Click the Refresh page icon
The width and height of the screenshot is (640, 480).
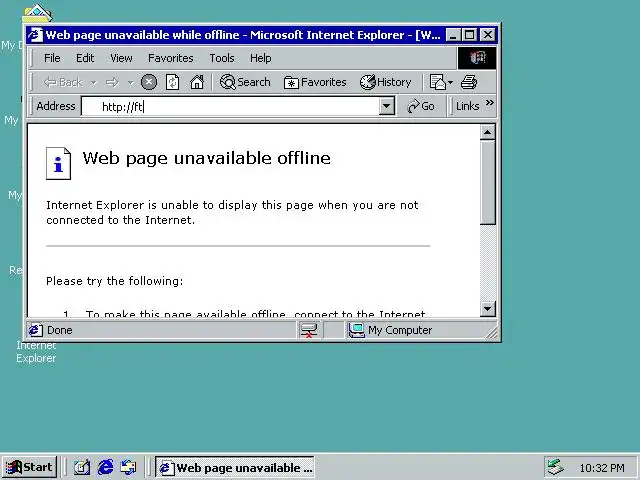tap(172, 82)
